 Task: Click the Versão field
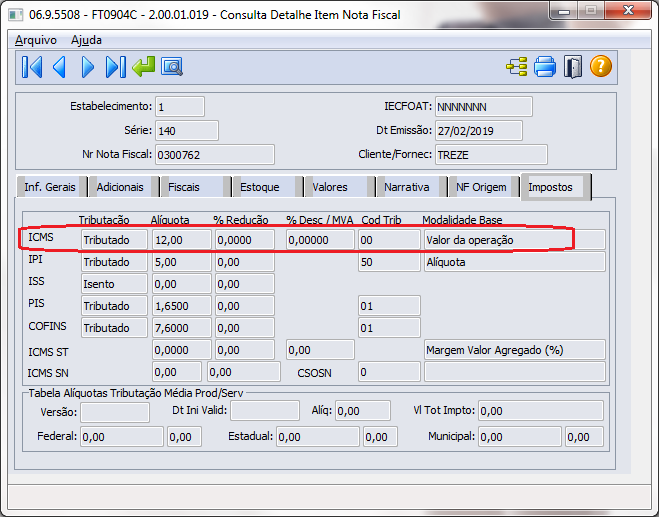click(x=115, y=412)
